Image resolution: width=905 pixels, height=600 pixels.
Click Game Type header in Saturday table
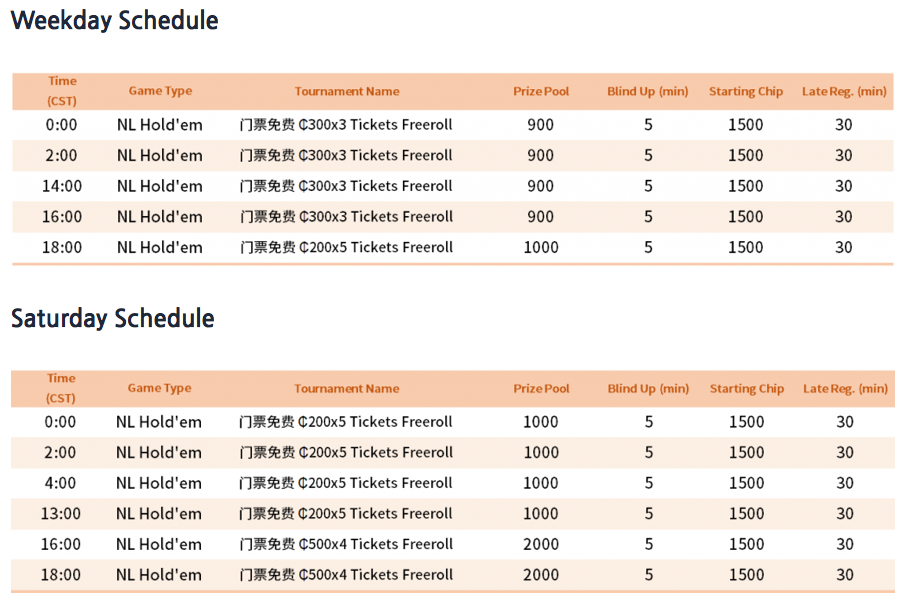[159, 388]
